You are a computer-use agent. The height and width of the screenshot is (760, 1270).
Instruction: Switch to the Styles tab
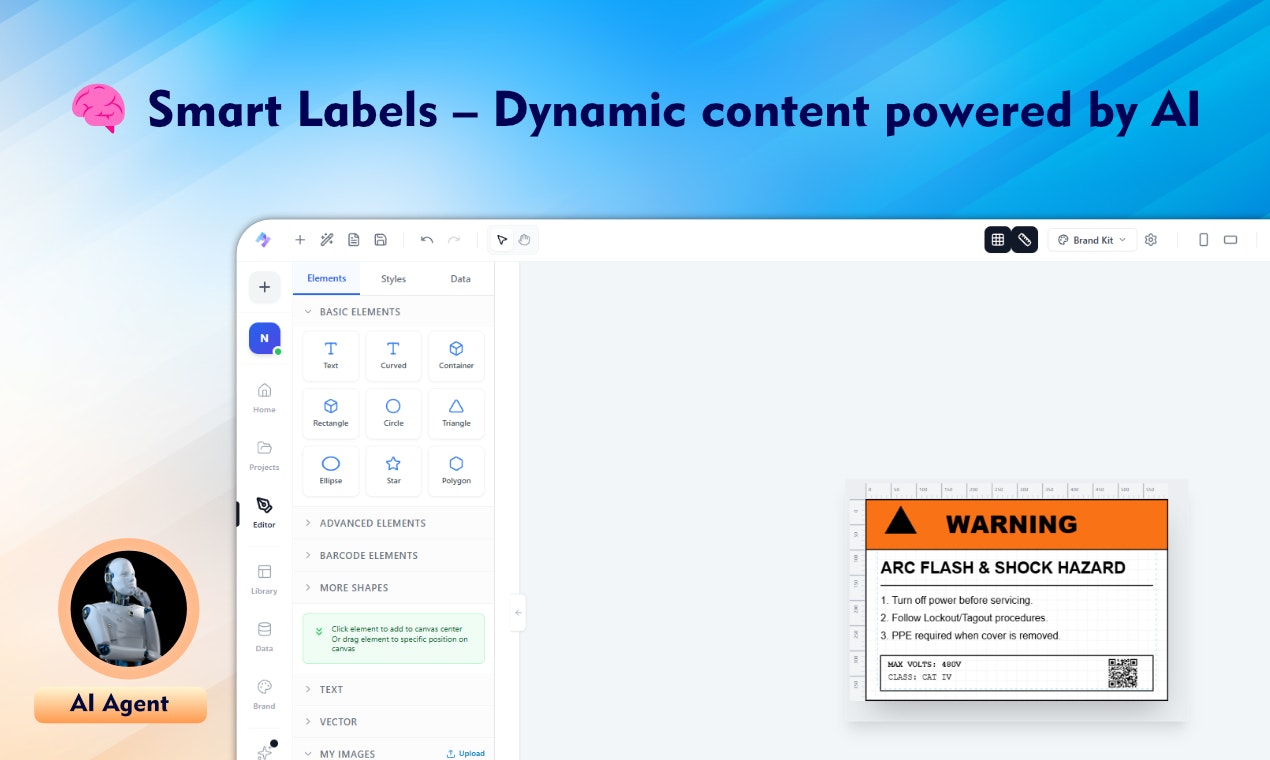(x=394, y=279)
